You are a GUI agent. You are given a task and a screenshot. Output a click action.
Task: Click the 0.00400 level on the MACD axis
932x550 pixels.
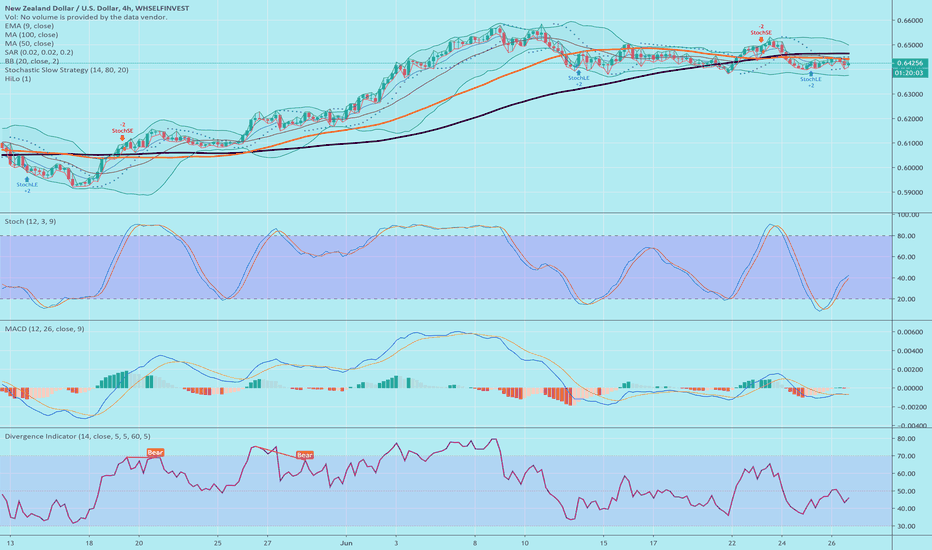[x=910, y=351]
